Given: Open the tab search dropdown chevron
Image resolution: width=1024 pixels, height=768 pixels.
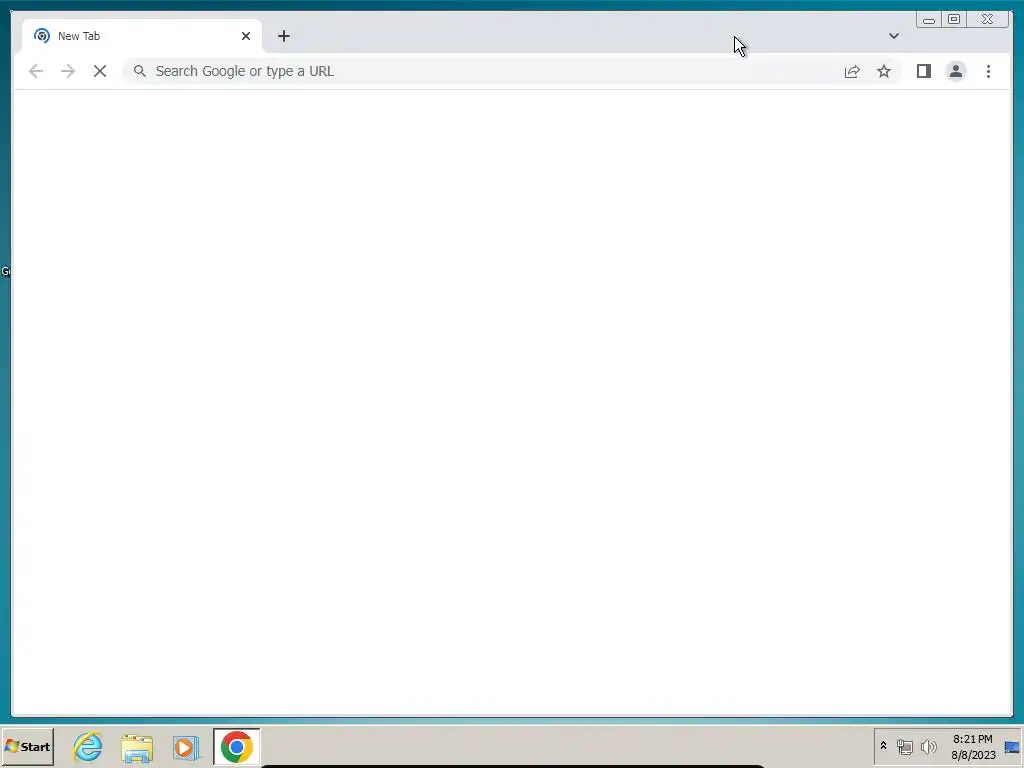Looking at the screenshot, I should coord(893,36).
